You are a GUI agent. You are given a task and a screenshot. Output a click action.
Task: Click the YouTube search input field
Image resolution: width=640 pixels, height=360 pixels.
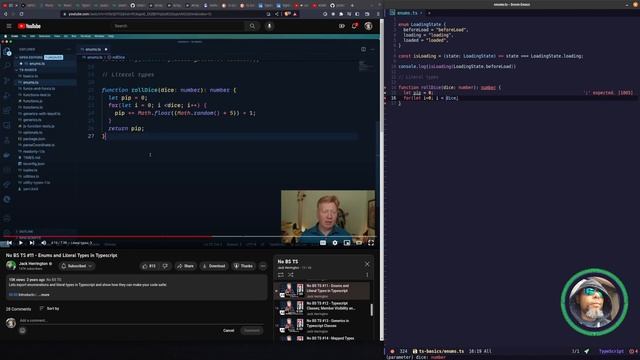(x=178, y=26)
